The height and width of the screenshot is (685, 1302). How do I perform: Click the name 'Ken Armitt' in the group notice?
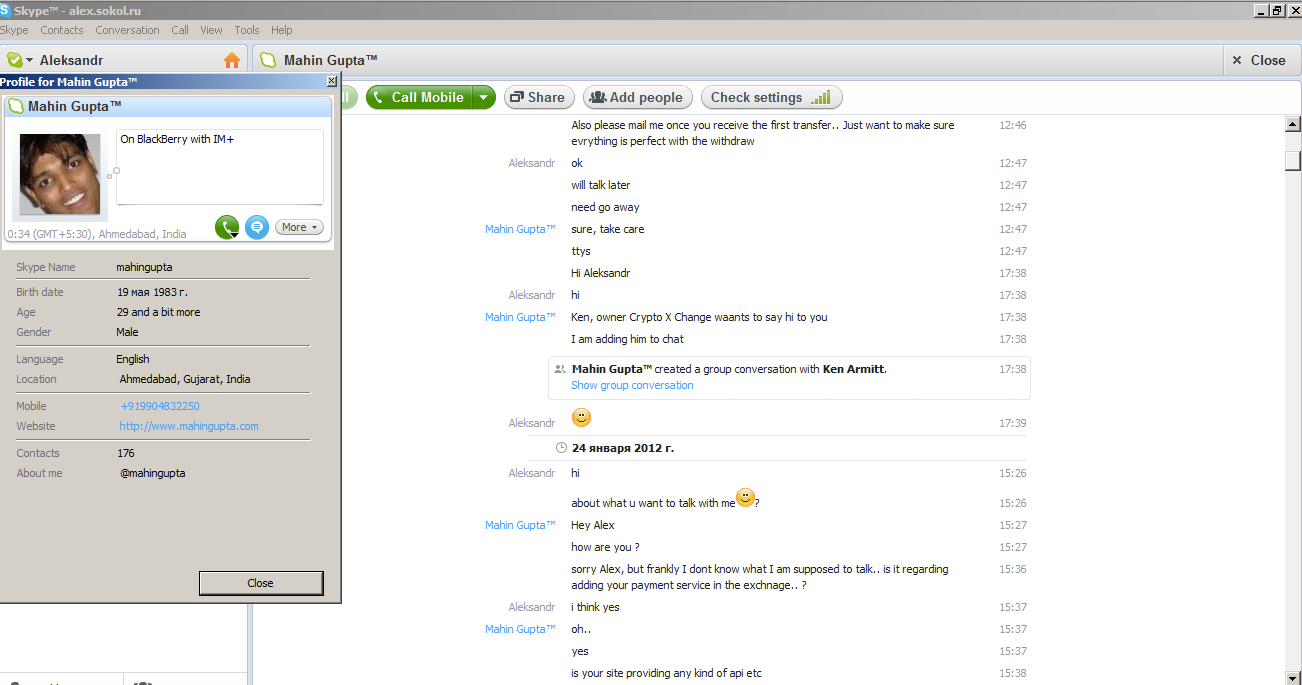[853, 369]
